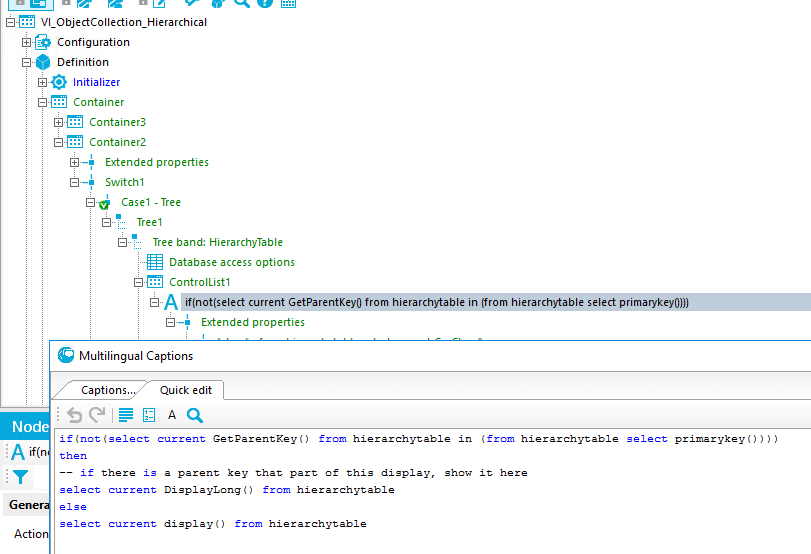811x554 pixels.
Task: Click the numbered list icon
Action: point(149,415)
